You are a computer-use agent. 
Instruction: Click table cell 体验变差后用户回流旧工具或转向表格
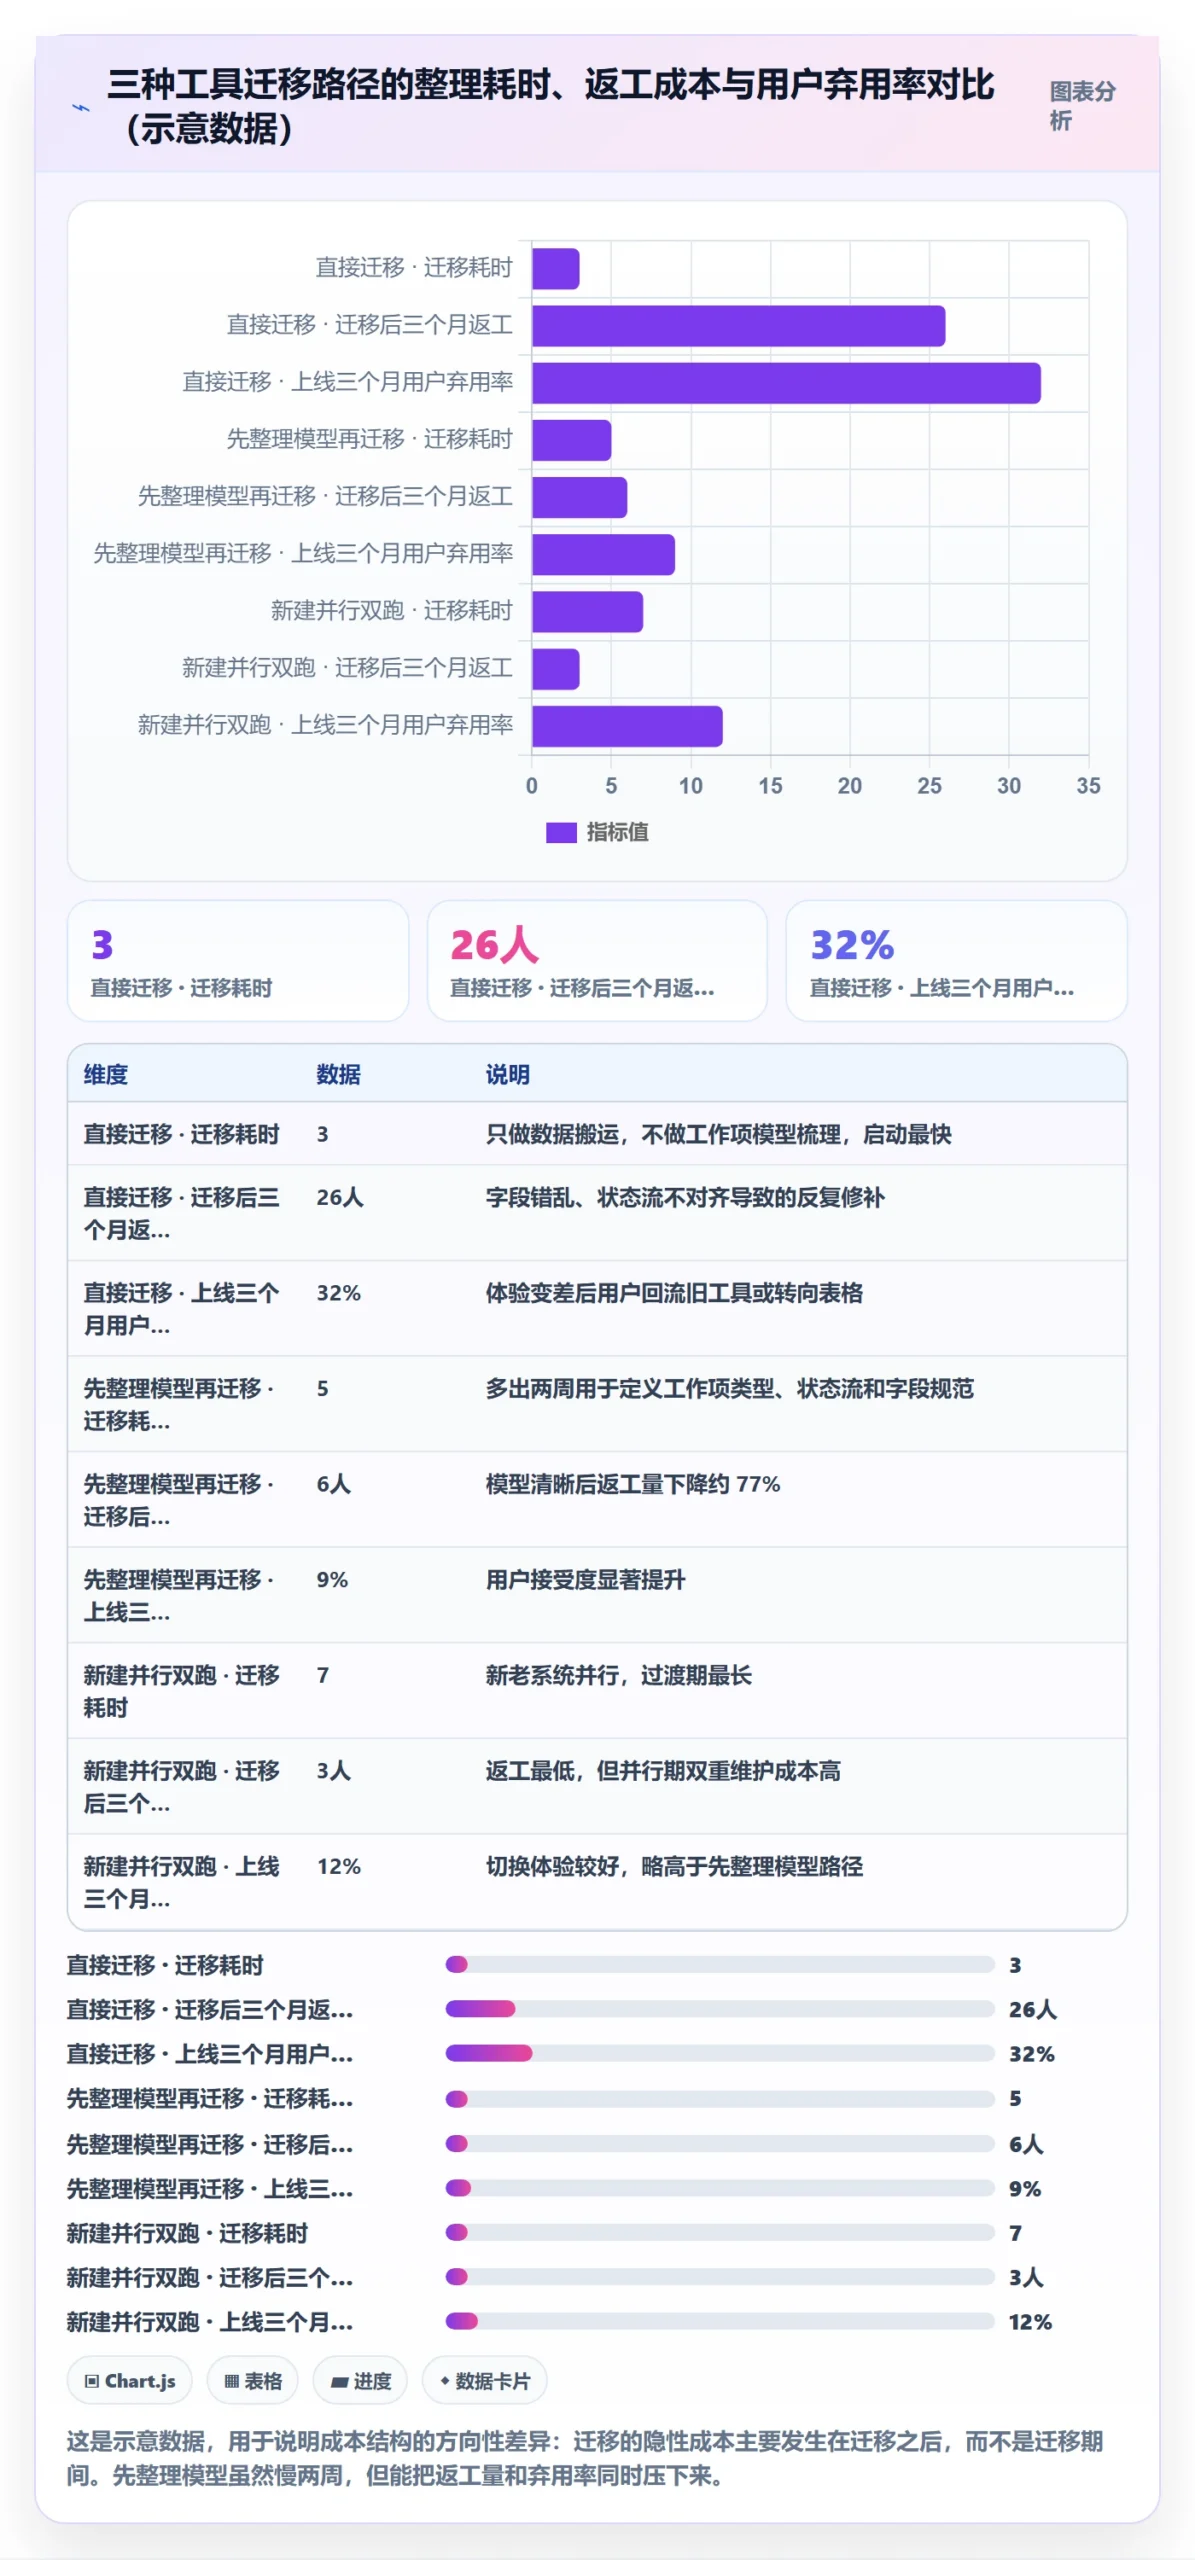click(x=674, y=1293)
